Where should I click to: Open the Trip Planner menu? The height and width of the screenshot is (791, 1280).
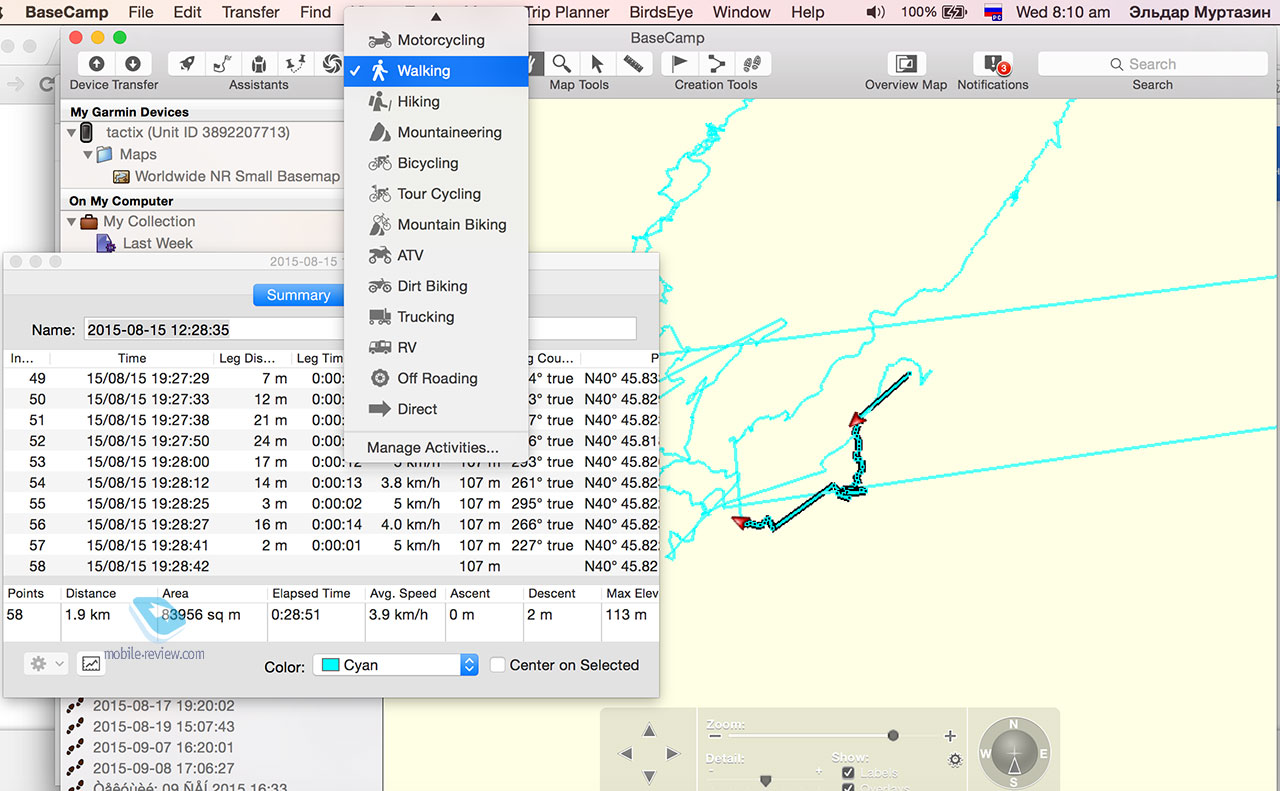coord(567,12)
